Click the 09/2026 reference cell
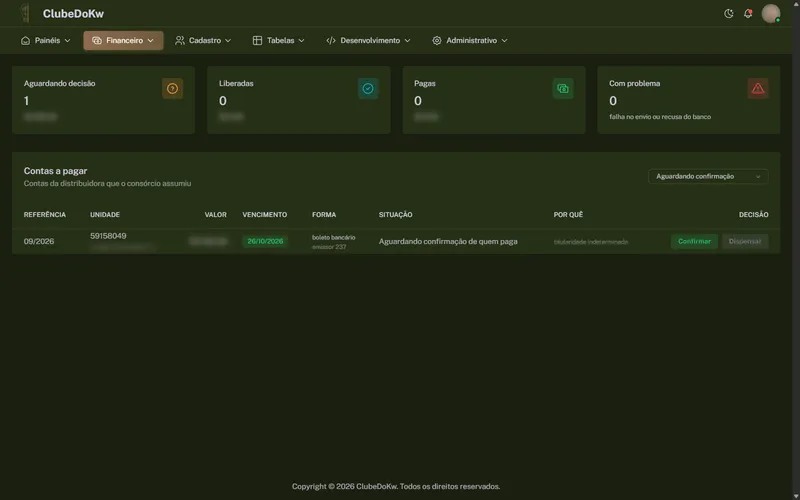 coord(39,241)
